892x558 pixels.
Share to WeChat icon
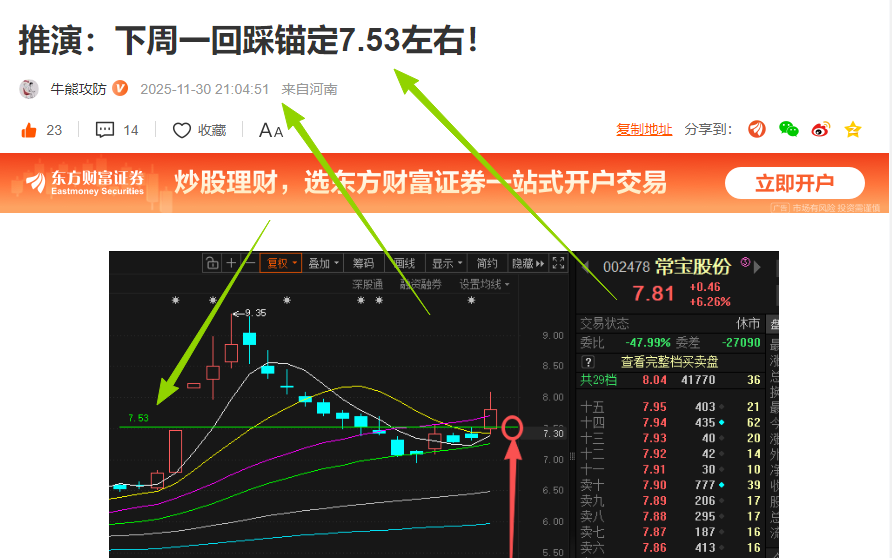tap(788, 130)
